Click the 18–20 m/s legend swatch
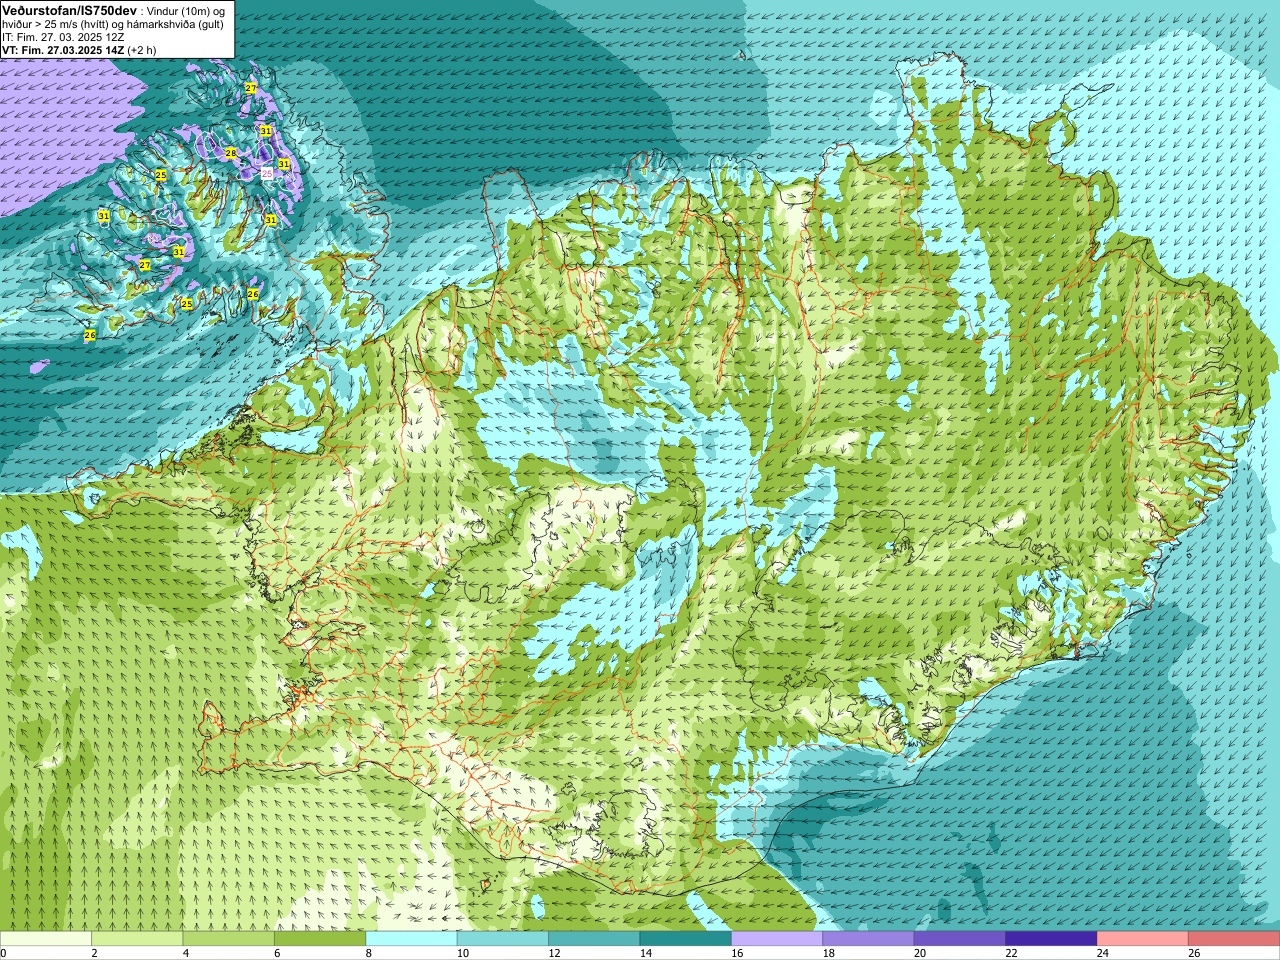1280x960 pixels. (x=868, y=939)
